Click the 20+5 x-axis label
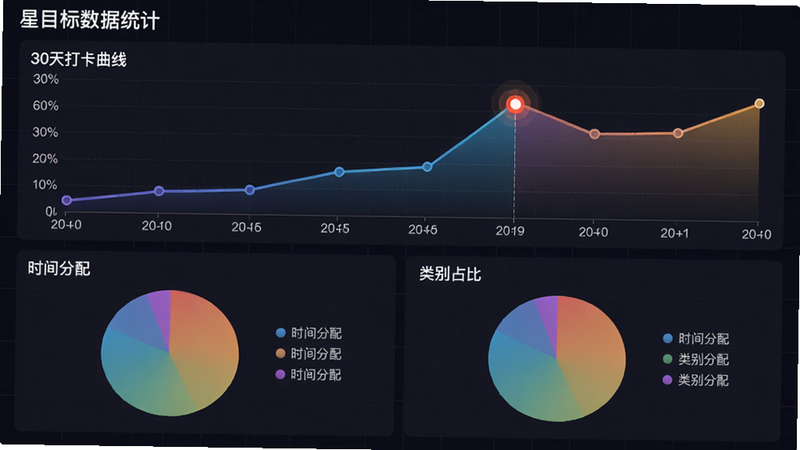Viewport: 800px width, 450px height. [x=335, y=229]
